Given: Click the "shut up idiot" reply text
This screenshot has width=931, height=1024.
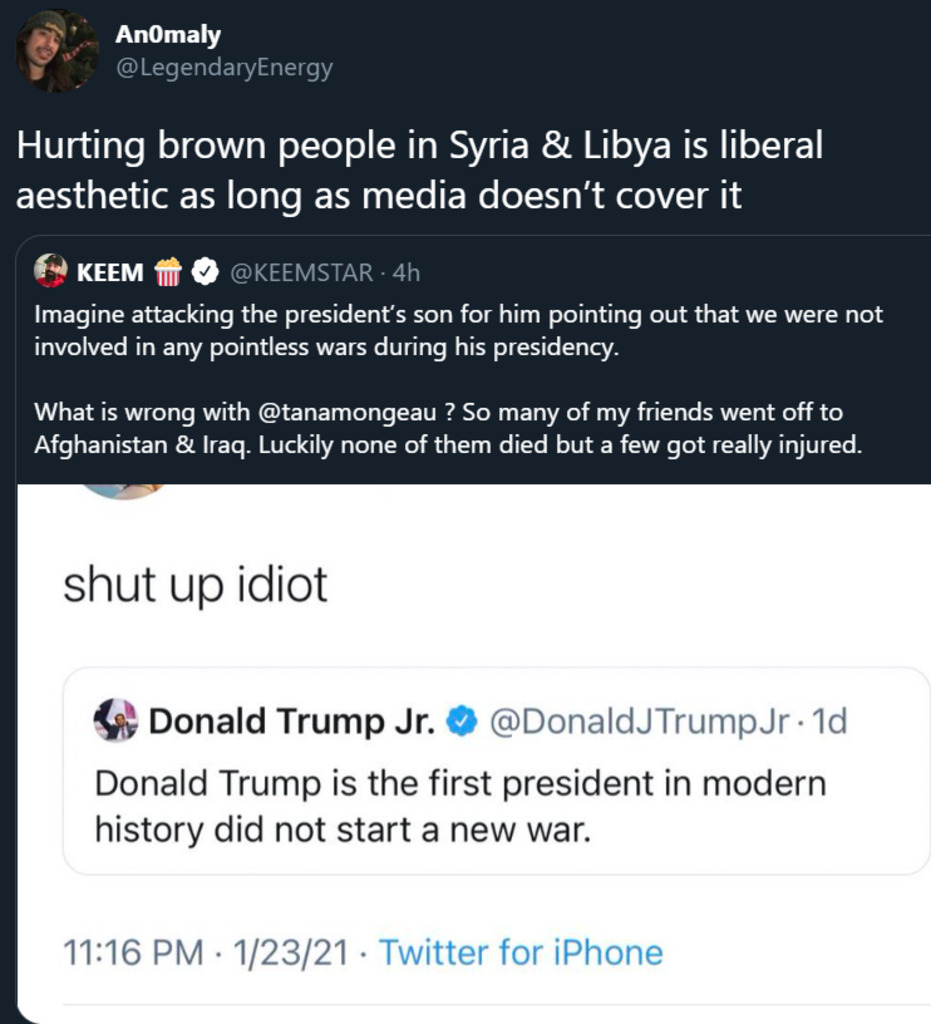Looking at the screenshot, I should [x=195, y=585].
